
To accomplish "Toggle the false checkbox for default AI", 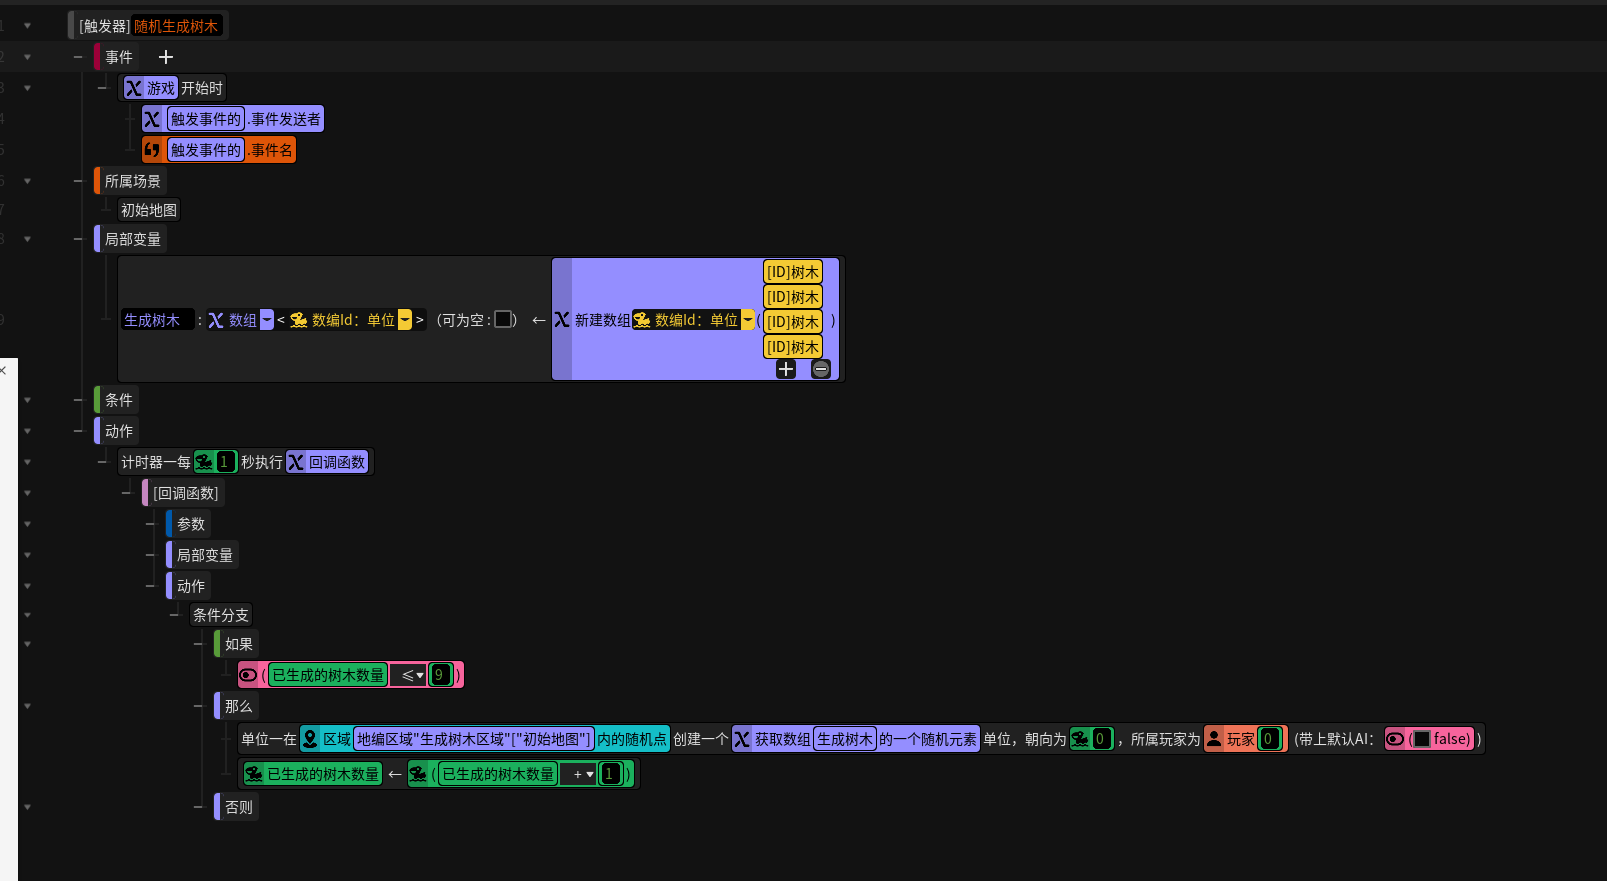I will pos(1421,739).
